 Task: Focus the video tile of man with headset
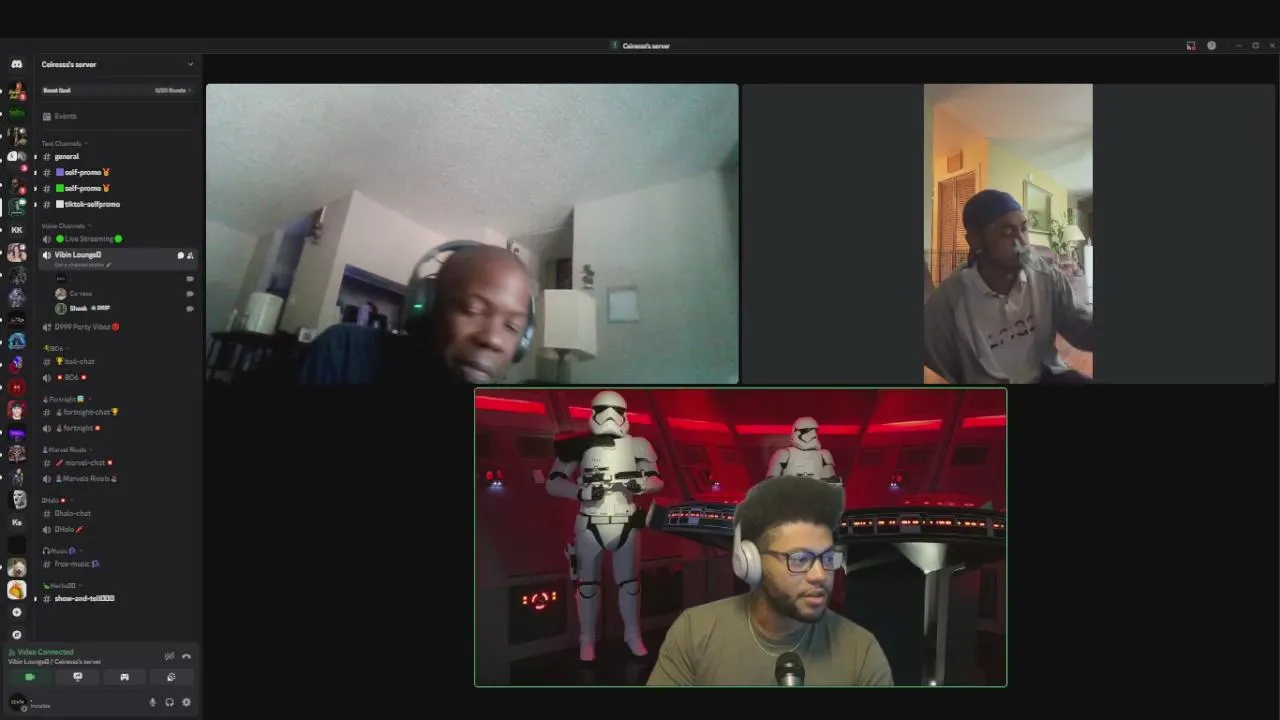[x=472, y=234]
